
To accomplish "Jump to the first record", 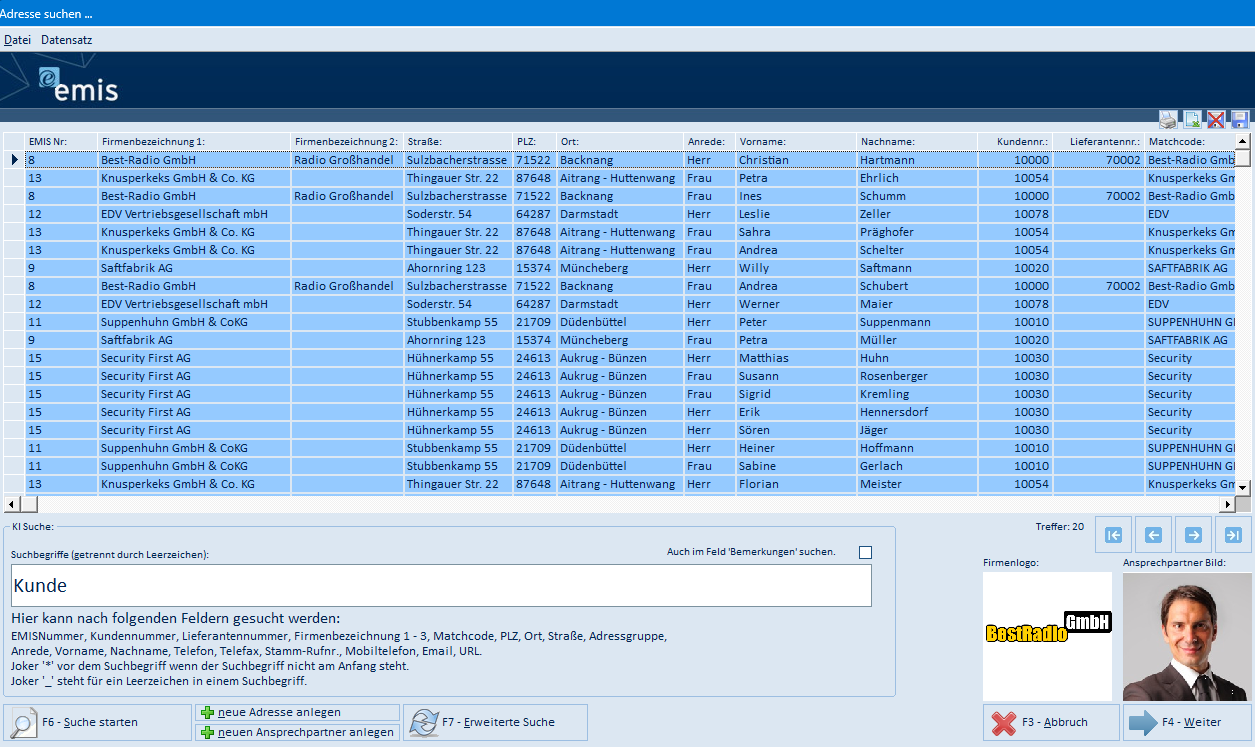I will (x=1113, y=535).
